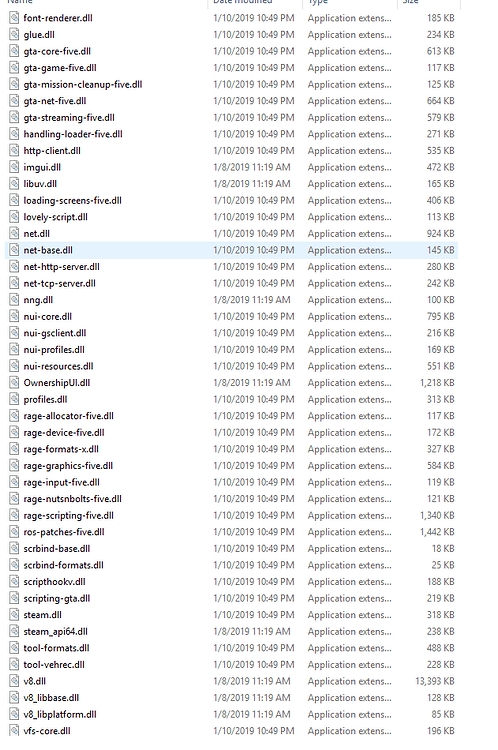The image size is (498, 750).
Task: Click the net-tcp-server.dll file icon
Action: [14, 284]
